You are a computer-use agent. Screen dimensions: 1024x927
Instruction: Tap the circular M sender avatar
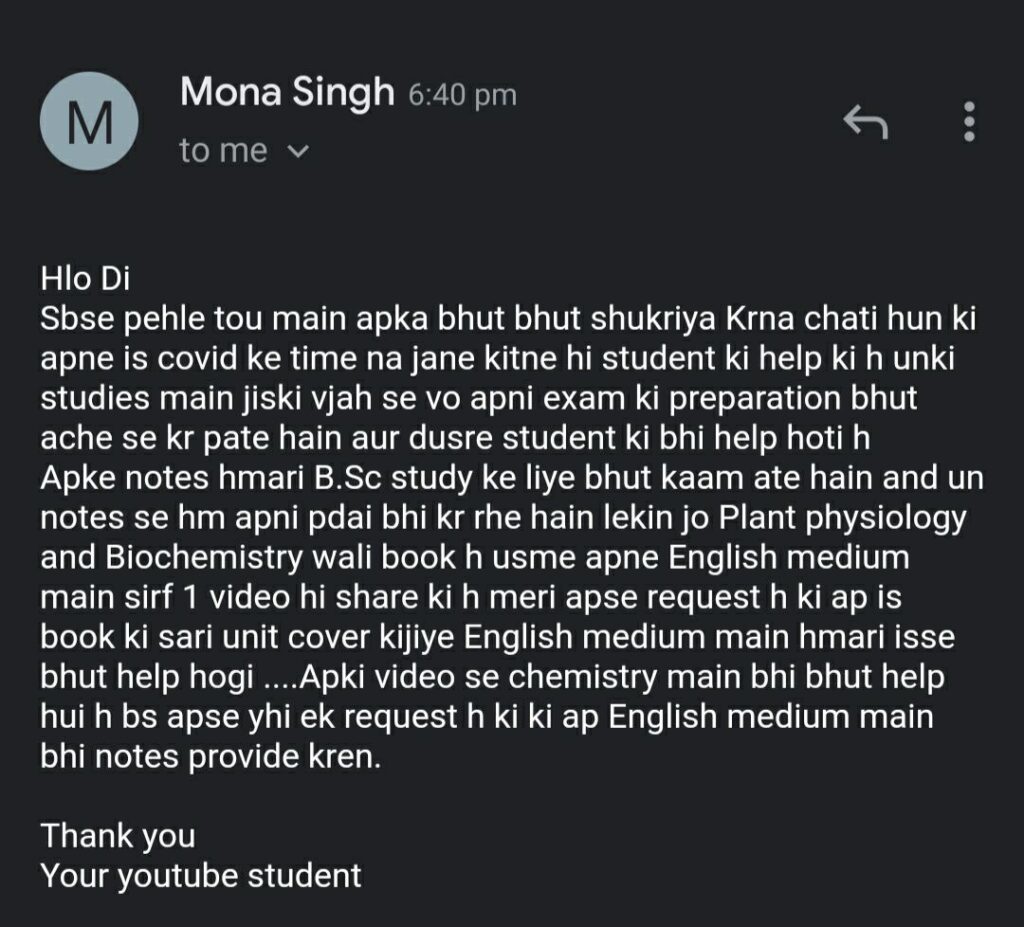coord(89,122)
